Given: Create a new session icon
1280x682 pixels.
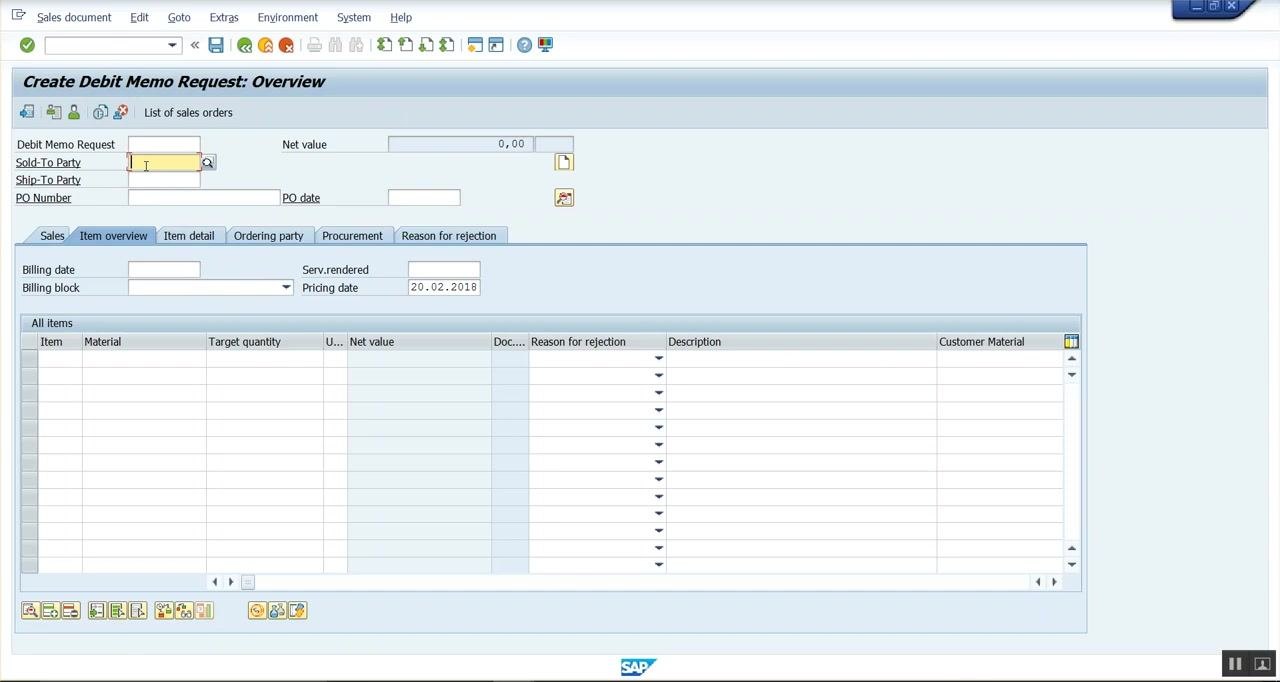Looking at the screenshot, I should pos(475,45).
